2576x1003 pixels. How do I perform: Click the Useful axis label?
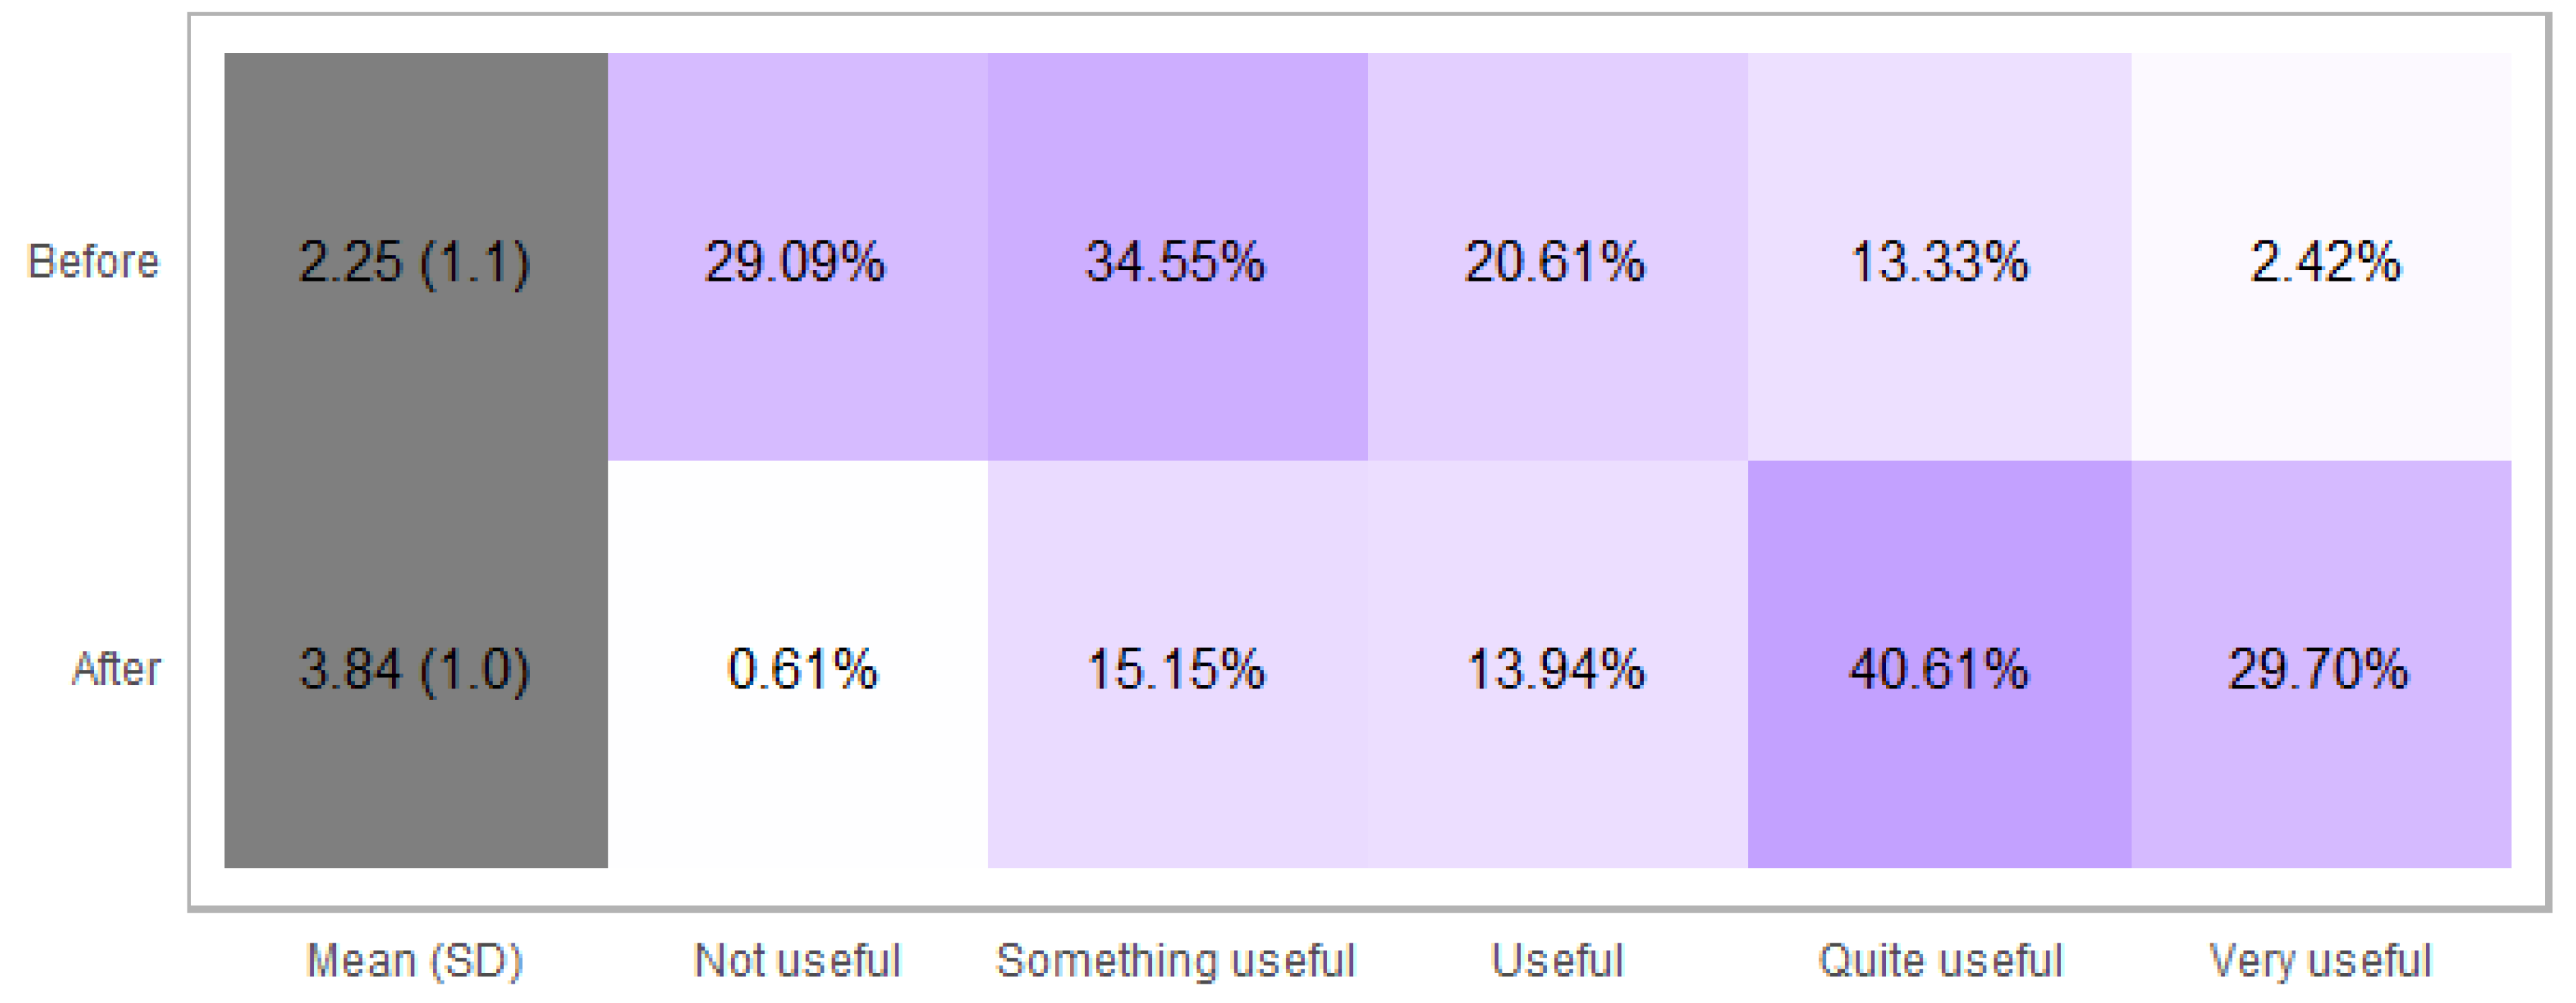pyautogui.click(x=1557, y=960)
